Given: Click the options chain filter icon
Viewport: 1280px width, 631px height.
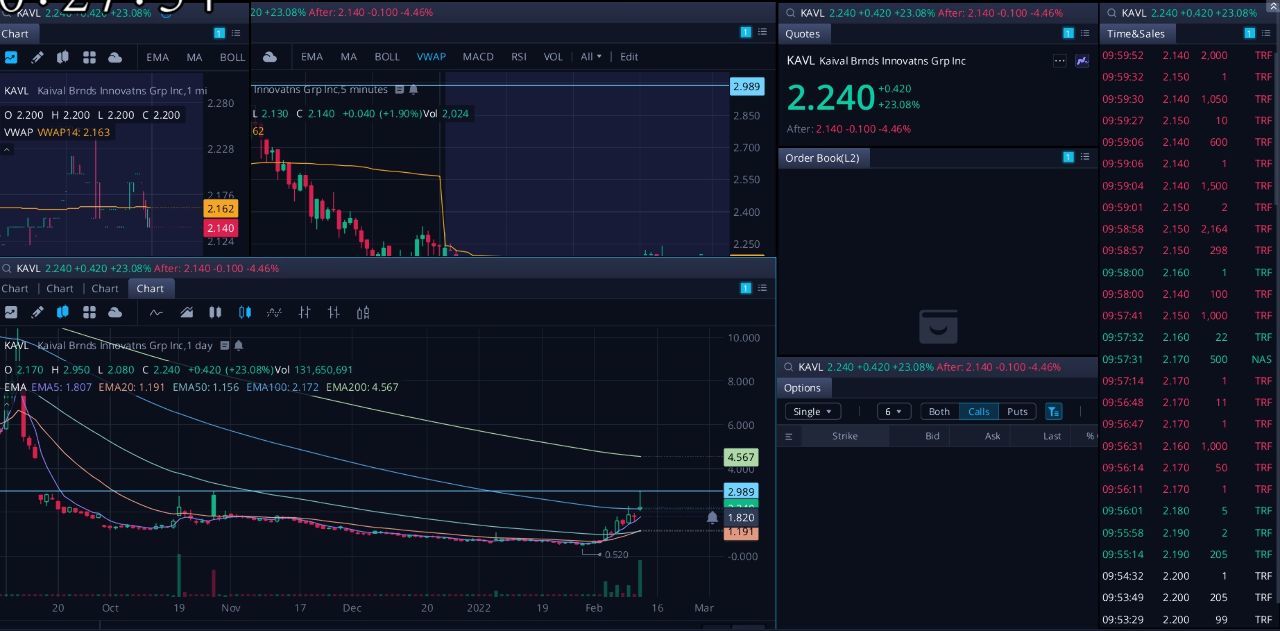Looking at the screenshot, I should click(1053, 411).
